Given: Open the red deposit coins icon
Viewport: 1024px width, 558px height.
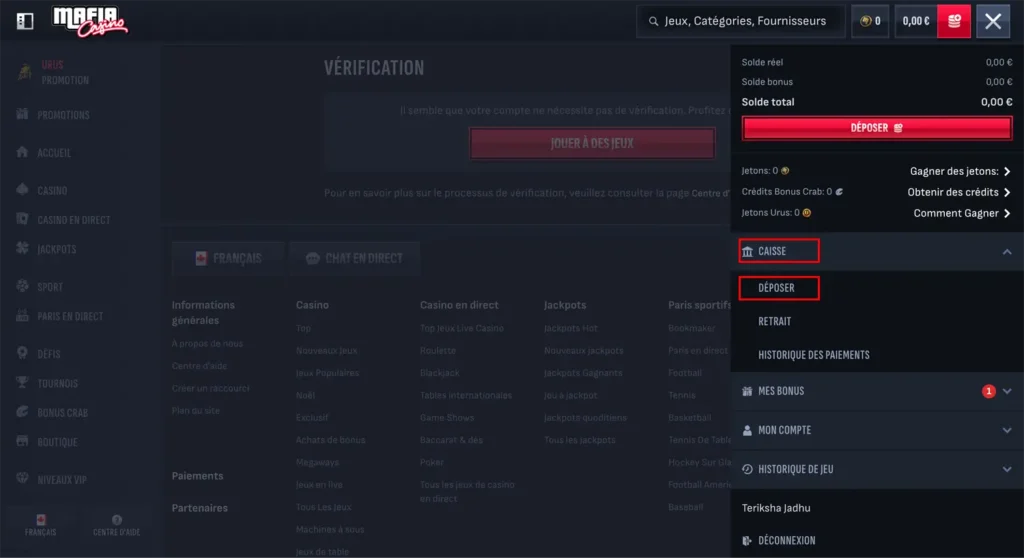Looking at the screenshot, I should coord(953,21).
